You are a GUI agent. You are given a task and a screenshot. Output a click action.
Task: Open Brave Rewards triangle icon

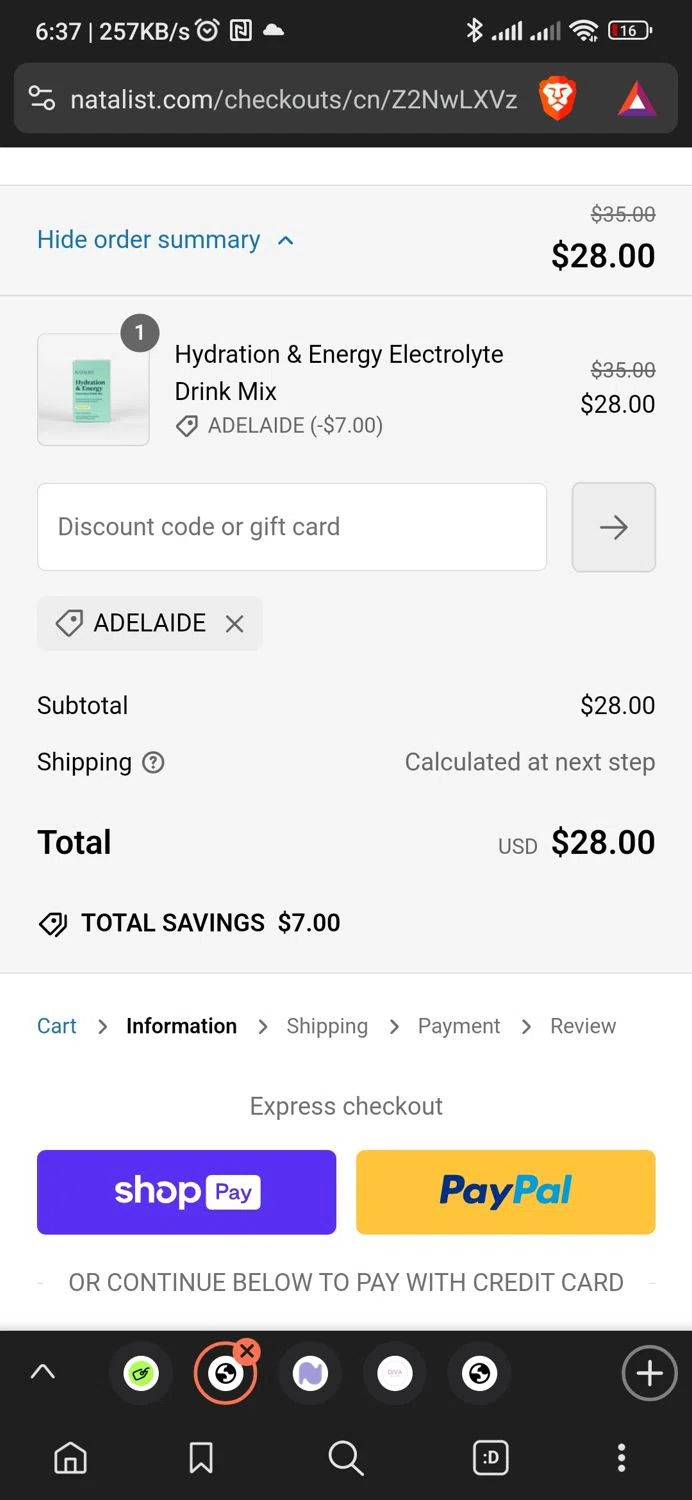click(x=636, y=99)
